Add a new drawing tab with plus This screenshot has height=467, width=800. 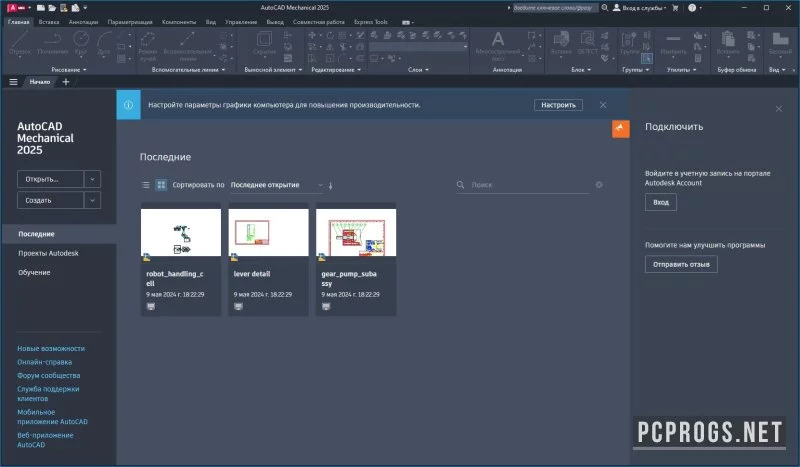pos(65,82)
